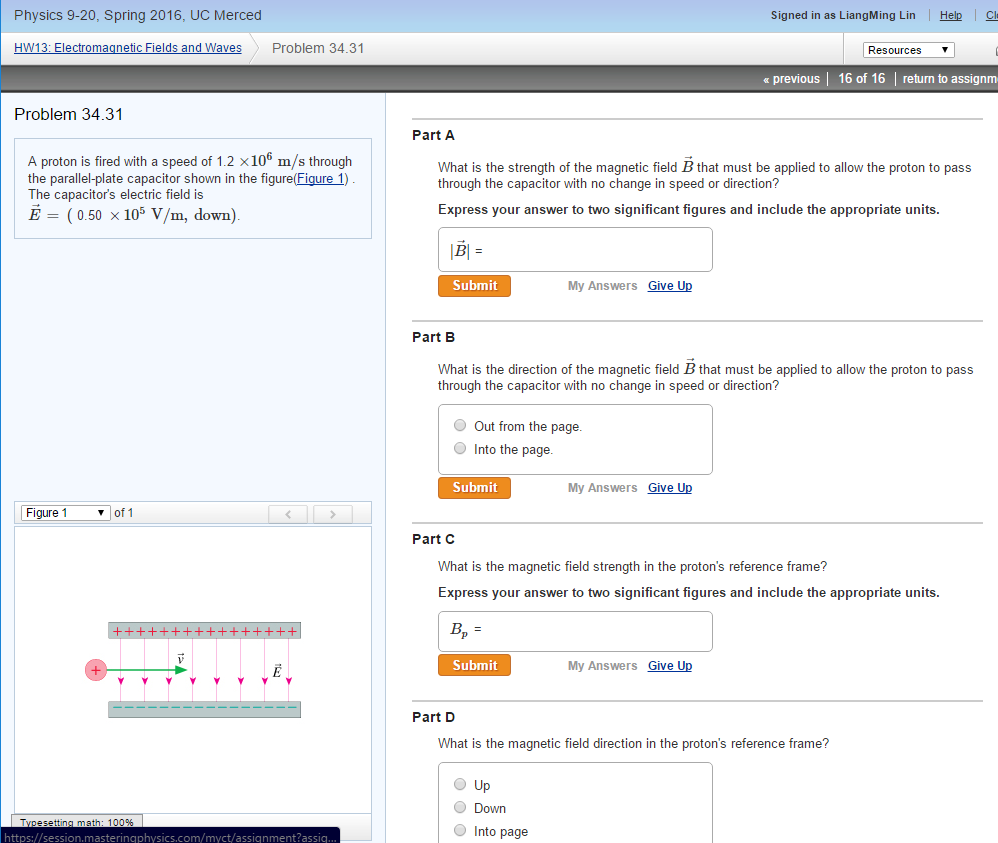Click the Help link
The width and height of the screenshot is (998, 843).
pyautogui.click(x=950, y=15)
